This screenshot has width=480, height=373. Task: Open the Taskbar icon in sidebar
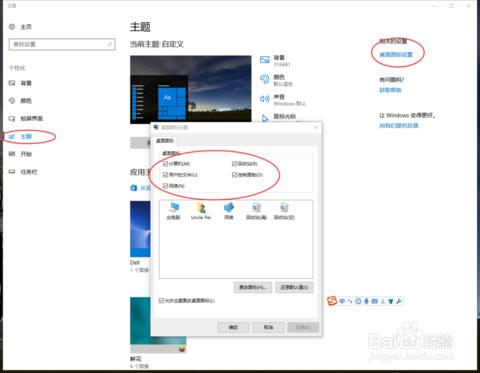coord(12,172)
